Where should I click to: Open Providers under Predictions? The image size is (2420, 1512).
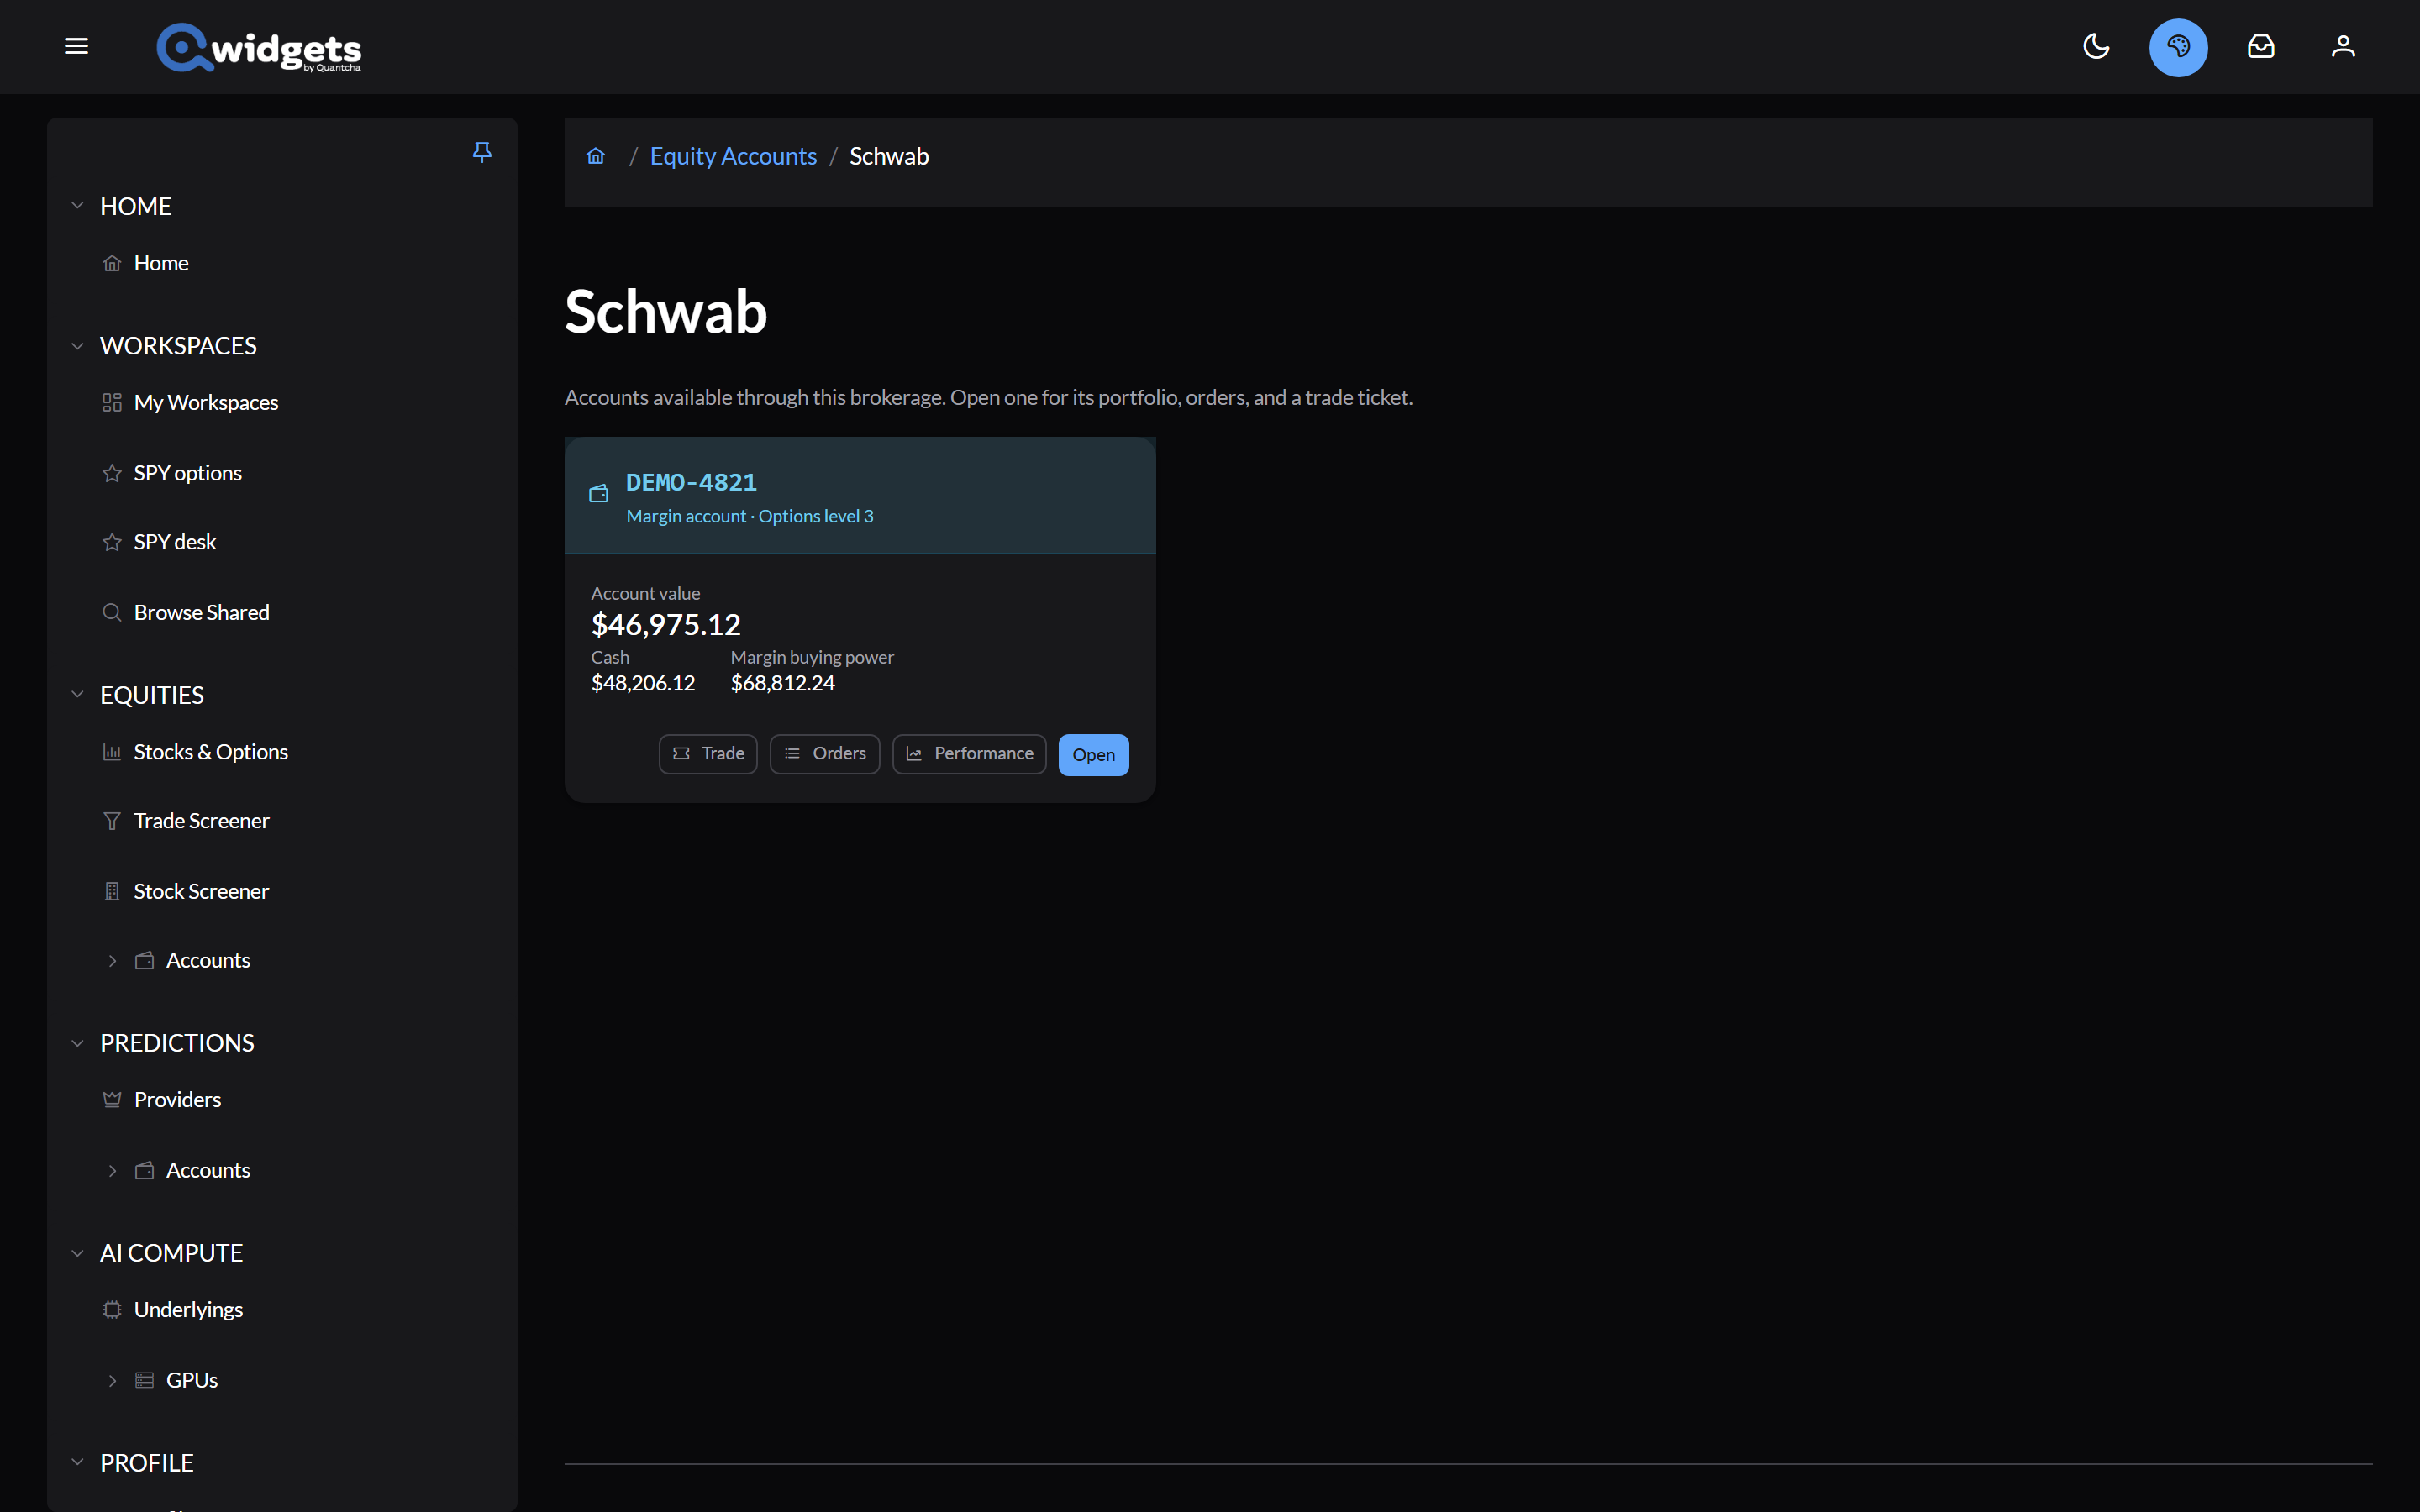[178, 1100]
